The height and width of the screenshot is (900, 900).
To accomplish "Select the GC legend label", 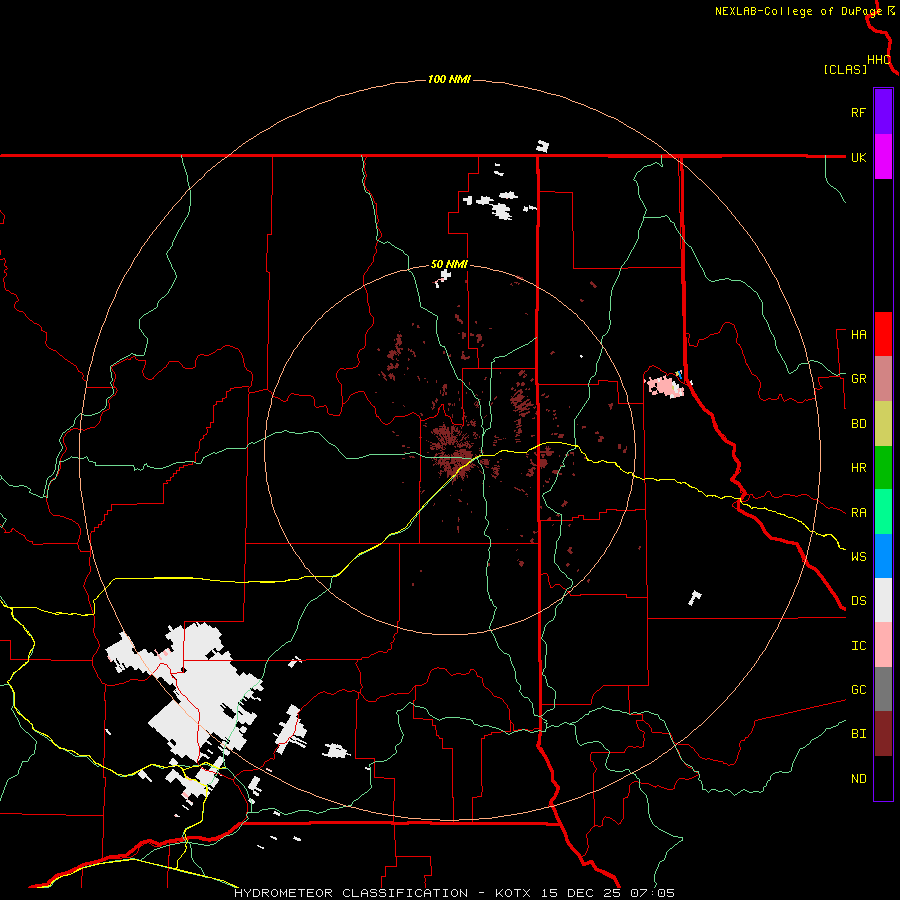I will 858,690.
